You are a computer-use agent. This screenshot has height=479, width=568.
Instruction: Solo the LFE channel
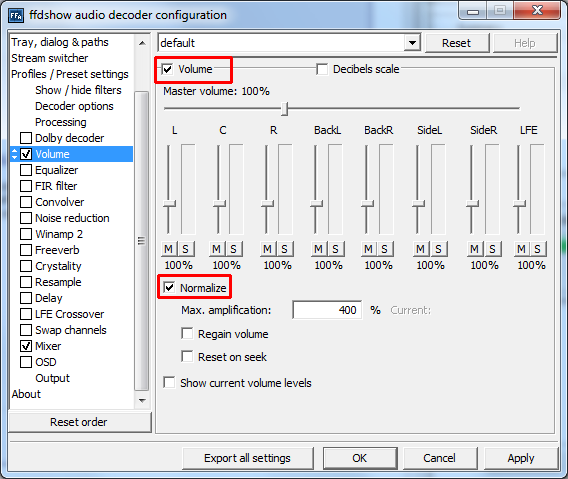(x=538, y=249)
